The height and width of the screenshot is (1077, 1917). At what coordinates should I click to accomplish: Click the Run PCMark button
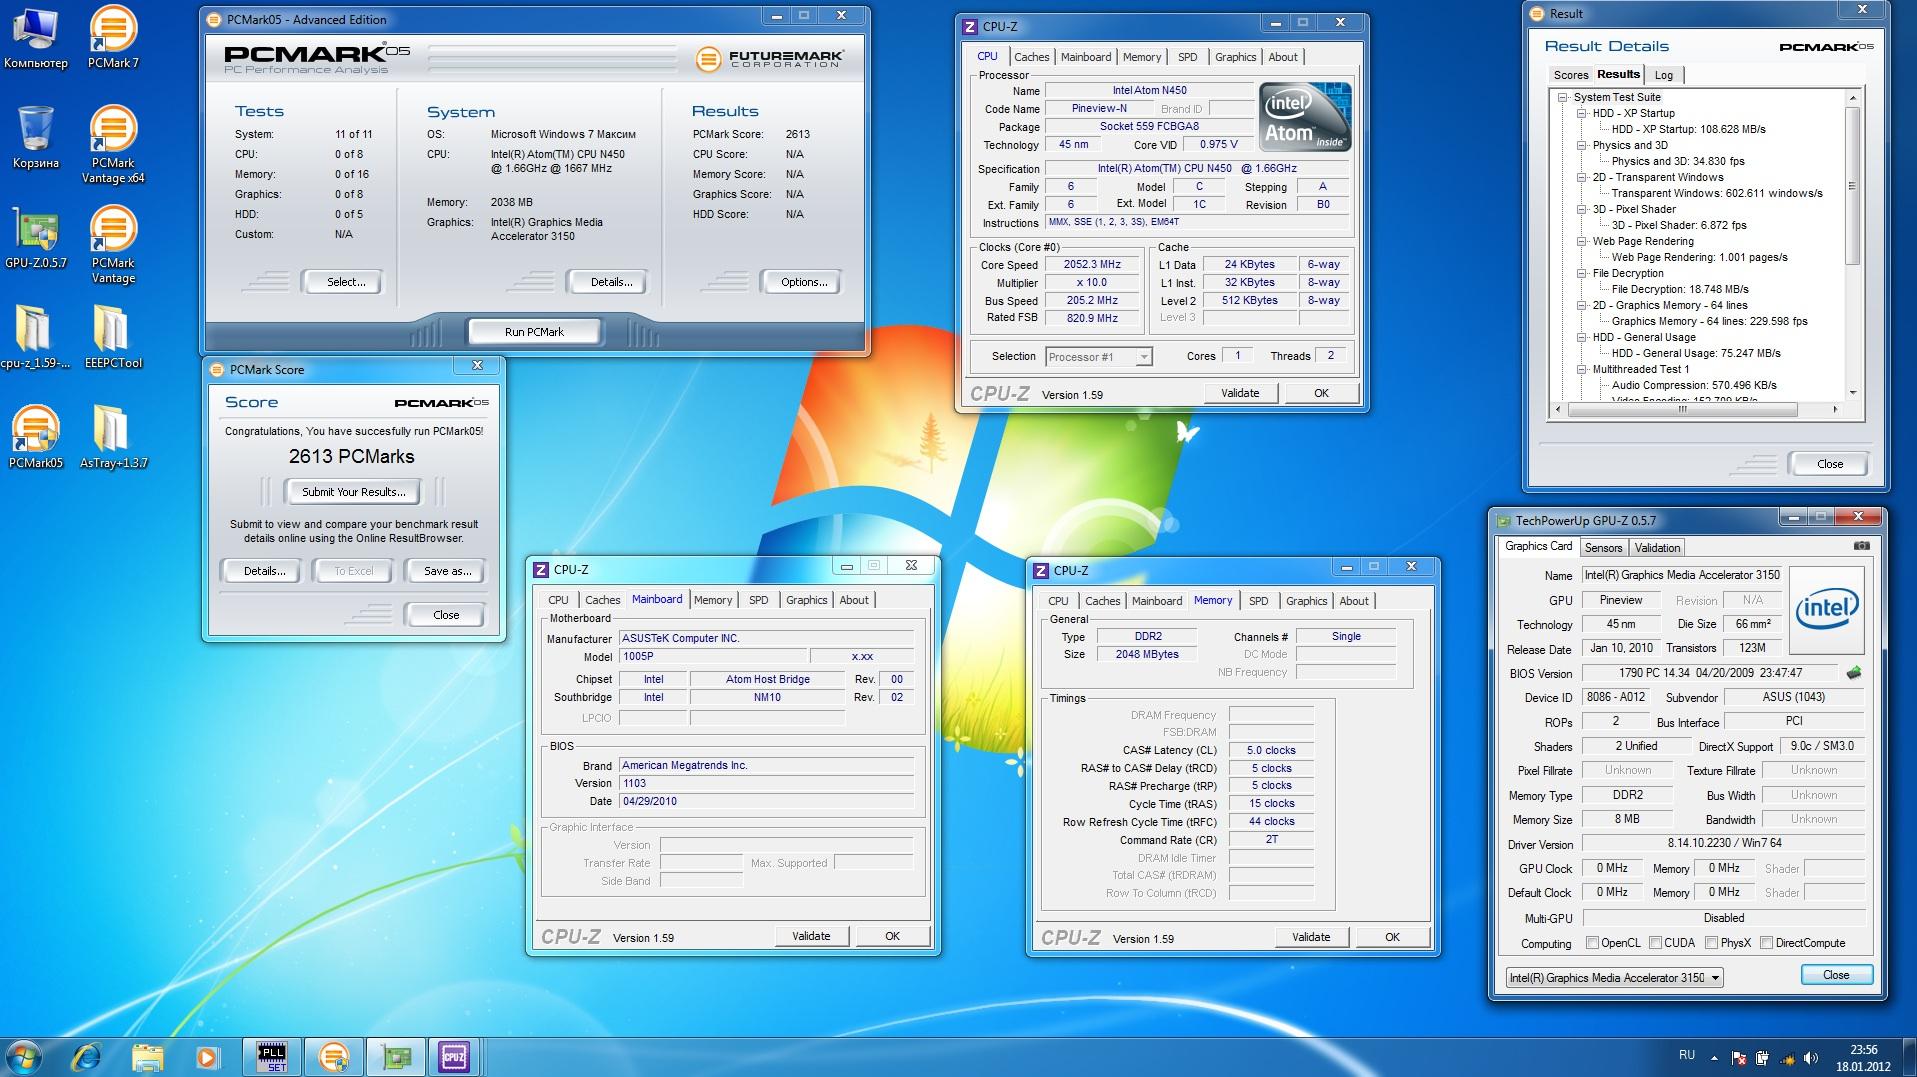coord(534,332)
